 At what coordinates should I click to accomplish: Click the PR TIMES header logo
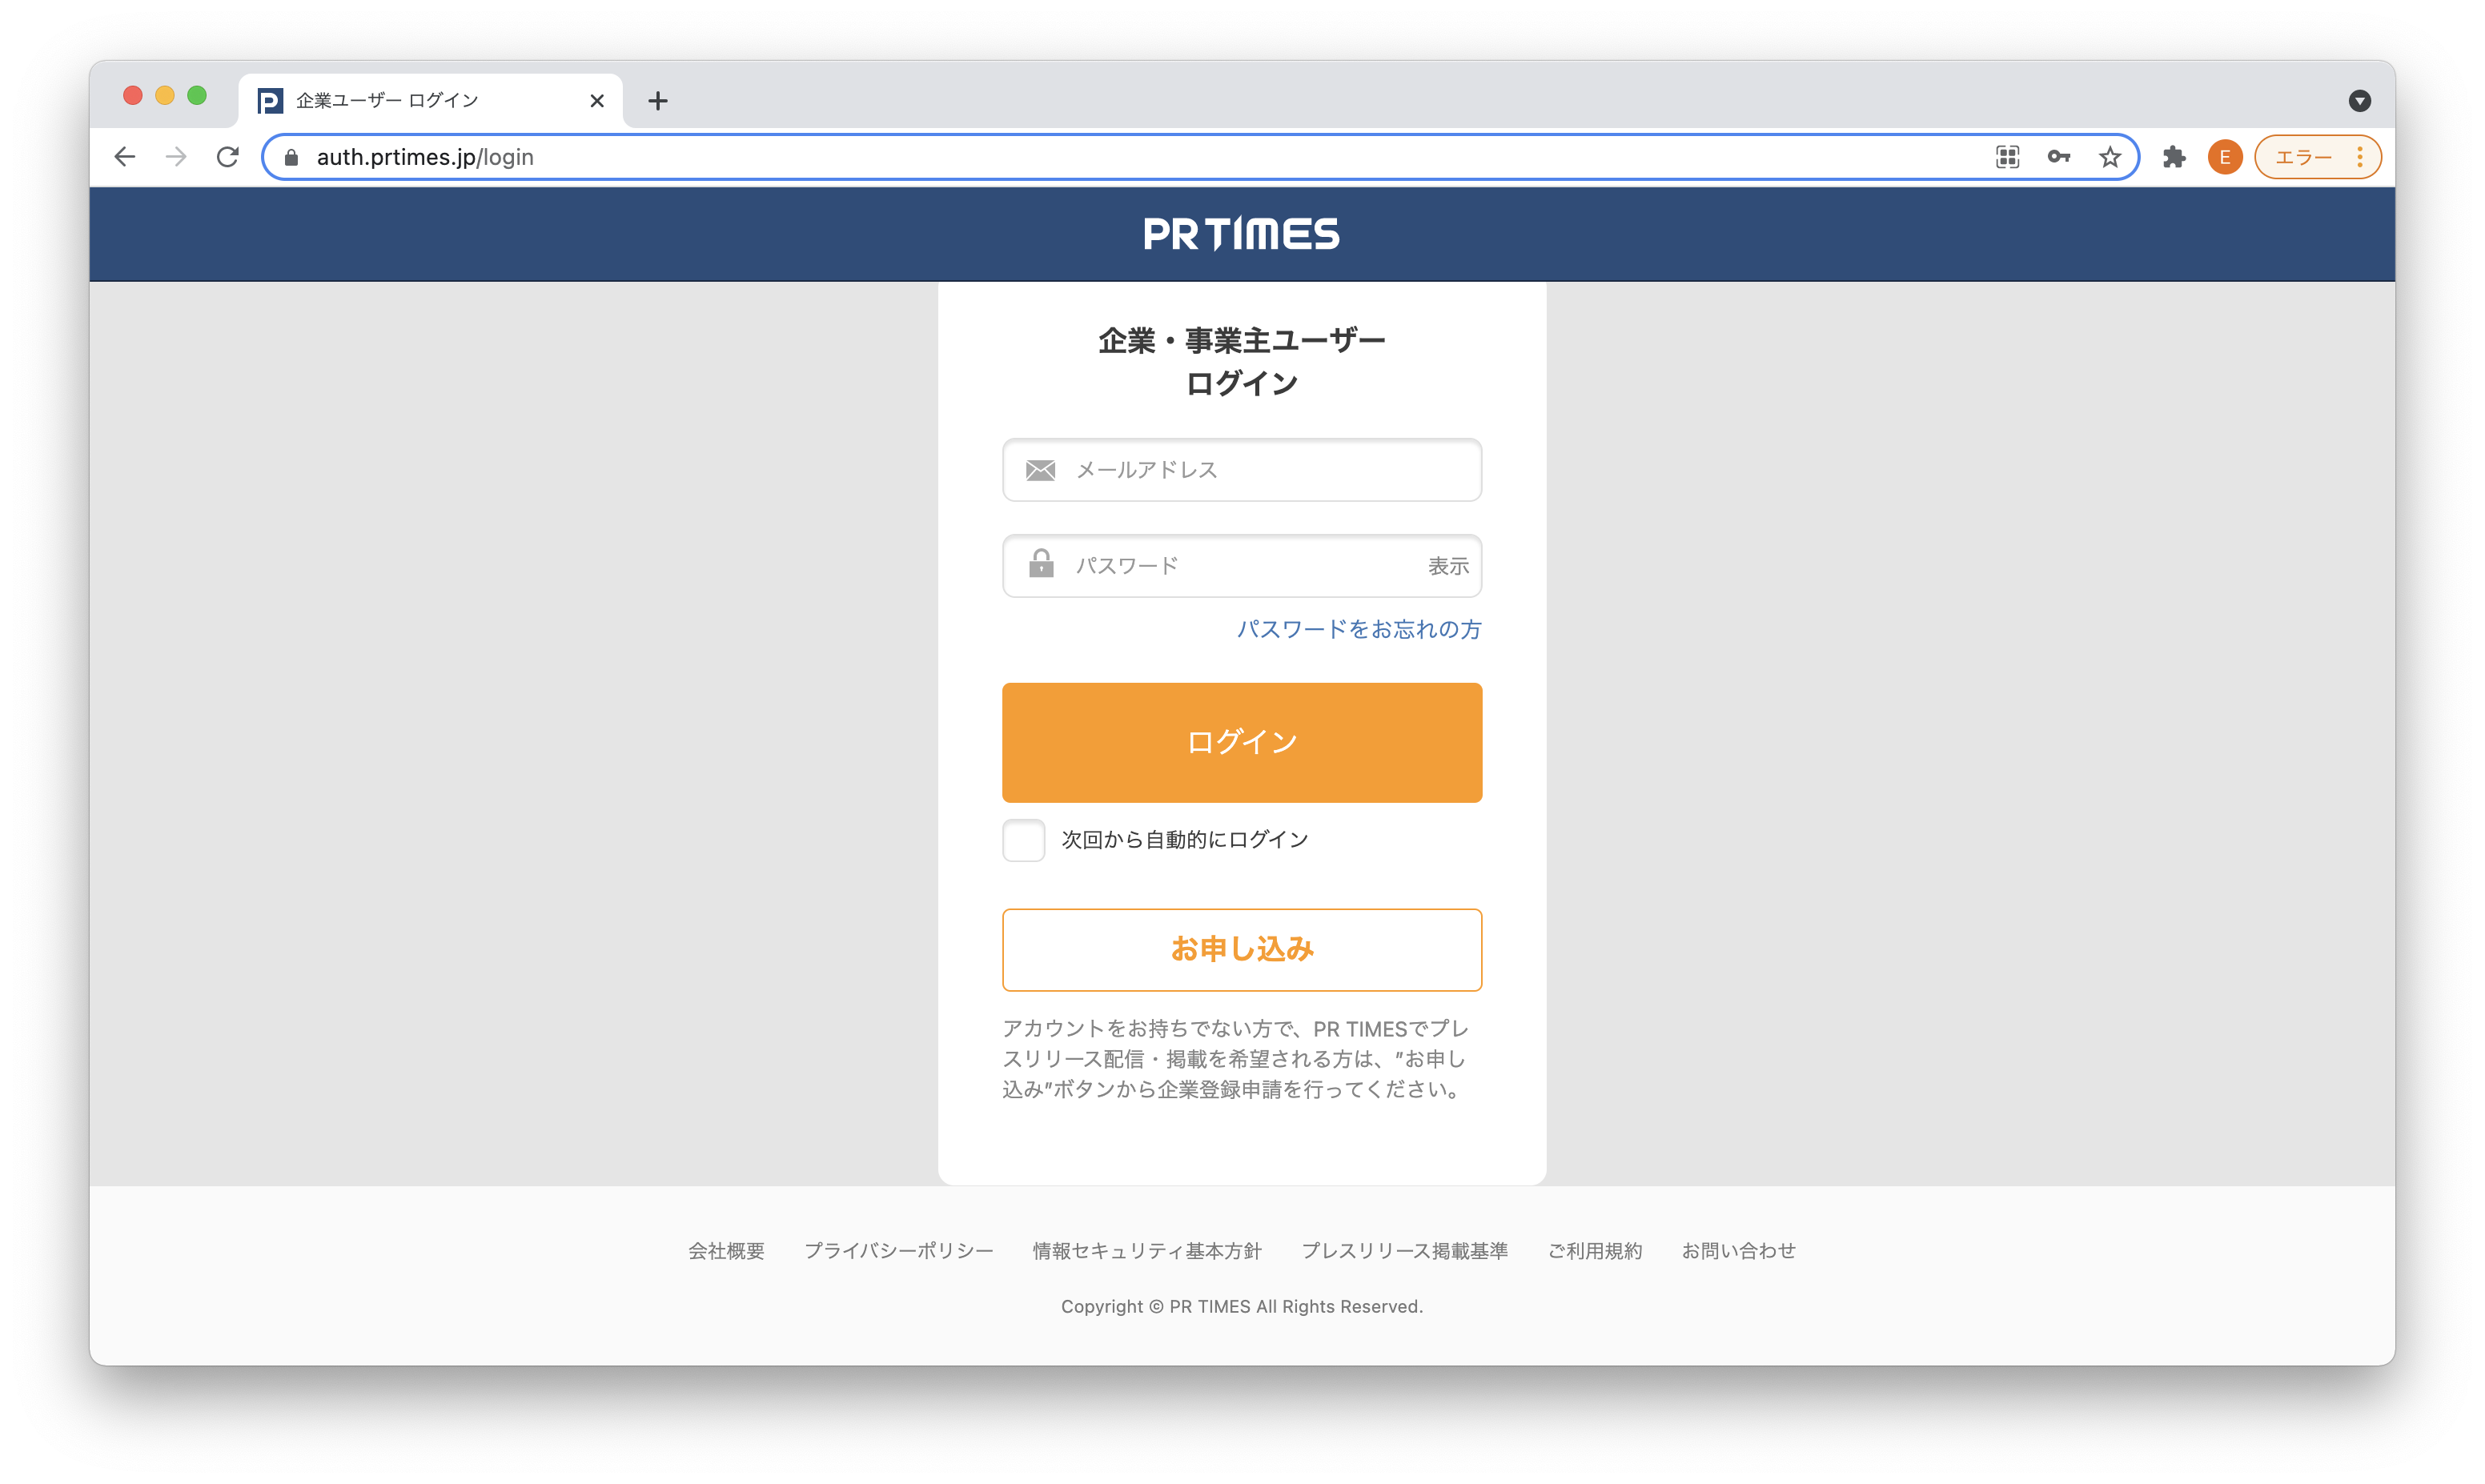coord(1242,234)
